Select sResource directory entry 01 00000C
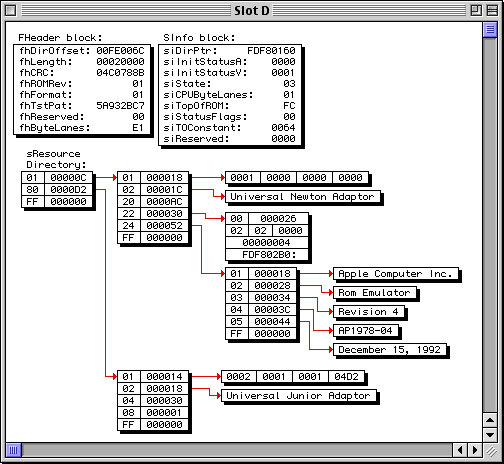 click(x=57, y=178)
